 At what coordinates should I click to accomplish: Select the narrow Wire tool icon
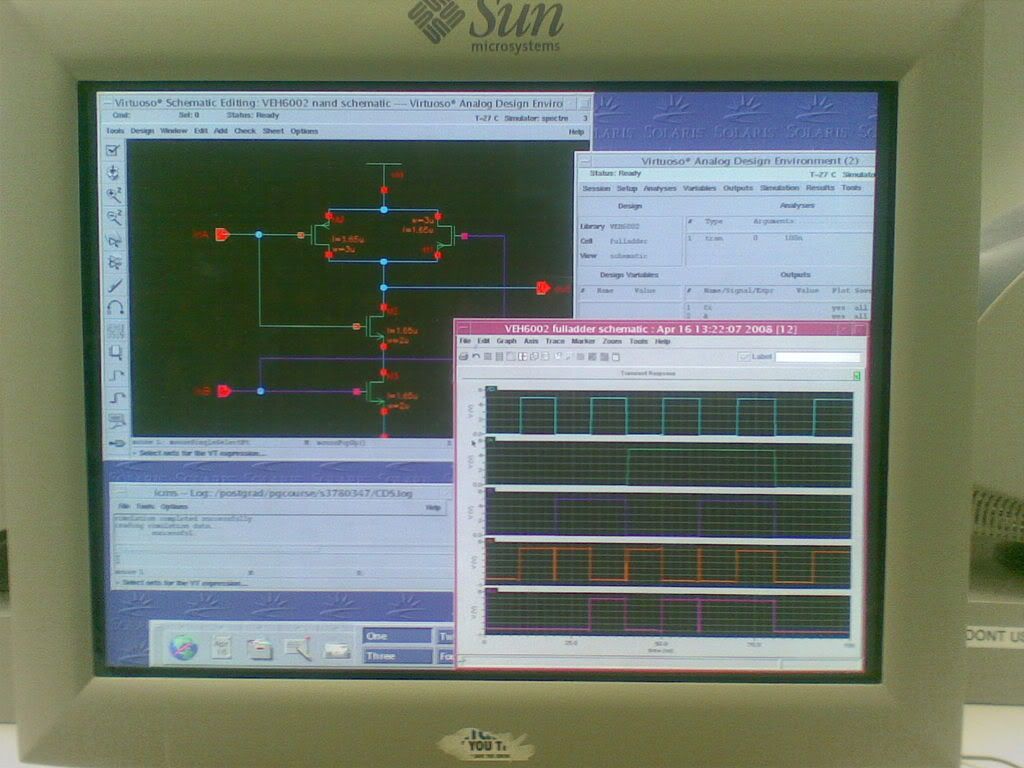(116, 376)
